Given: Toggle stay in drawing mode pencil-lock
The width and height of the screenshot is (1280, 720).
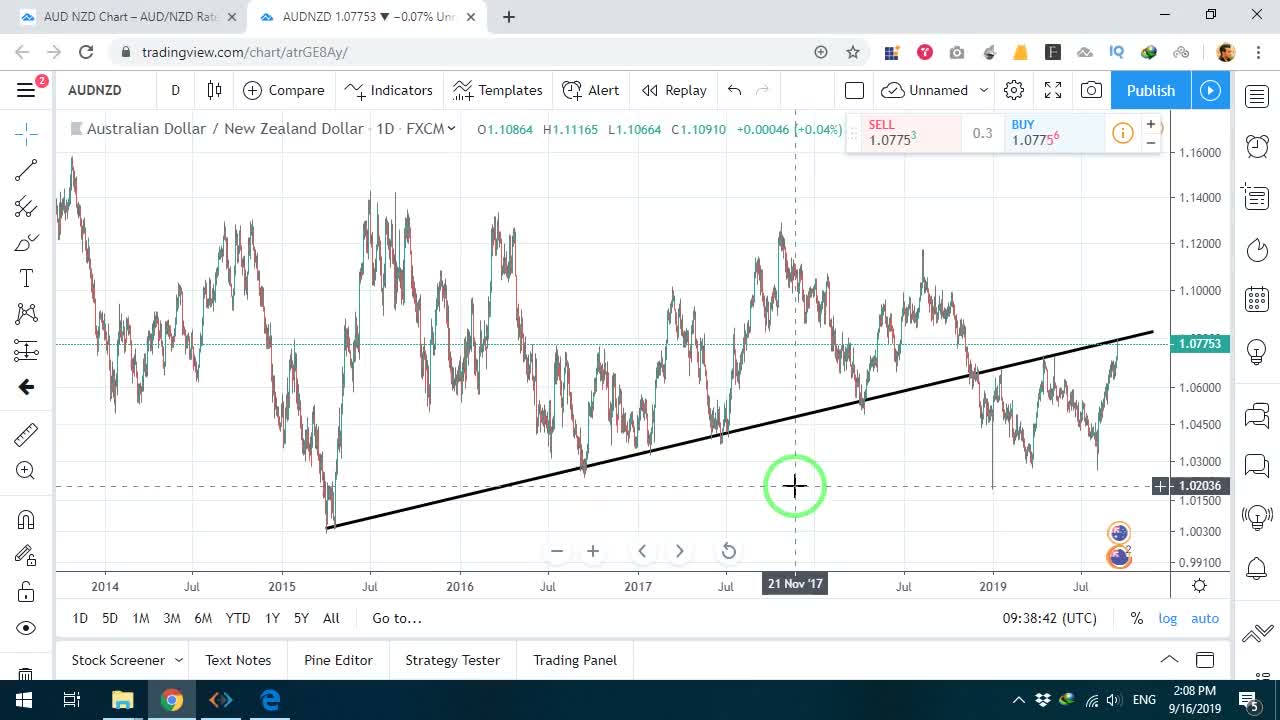Looking at the screenshot, I should point(26,555).
